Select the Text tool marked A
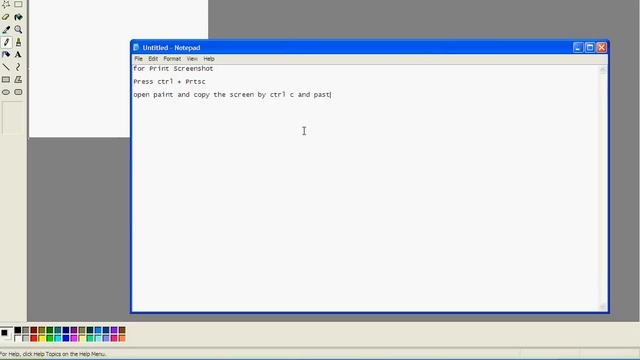 tap(18, 55)
